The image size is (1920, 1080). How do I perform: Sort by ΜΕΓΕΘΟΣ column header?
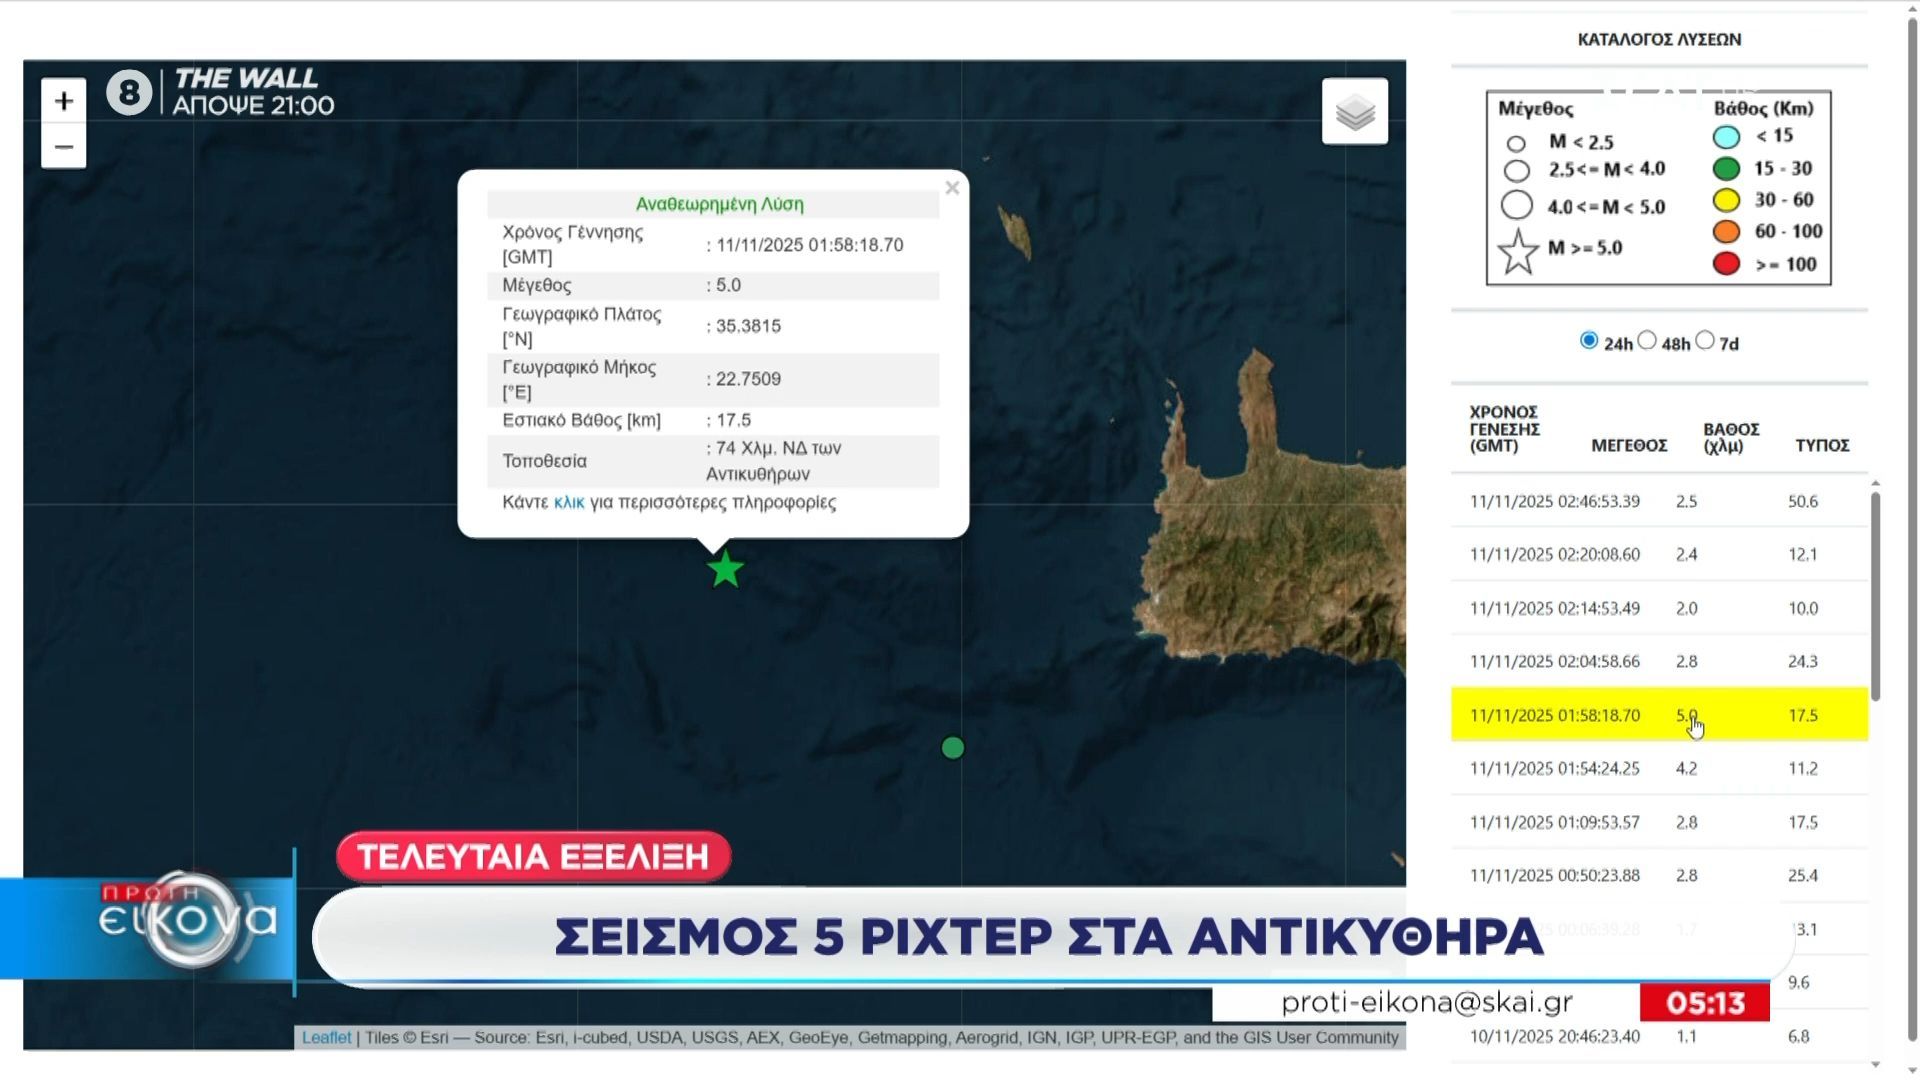click(1628, 445)
